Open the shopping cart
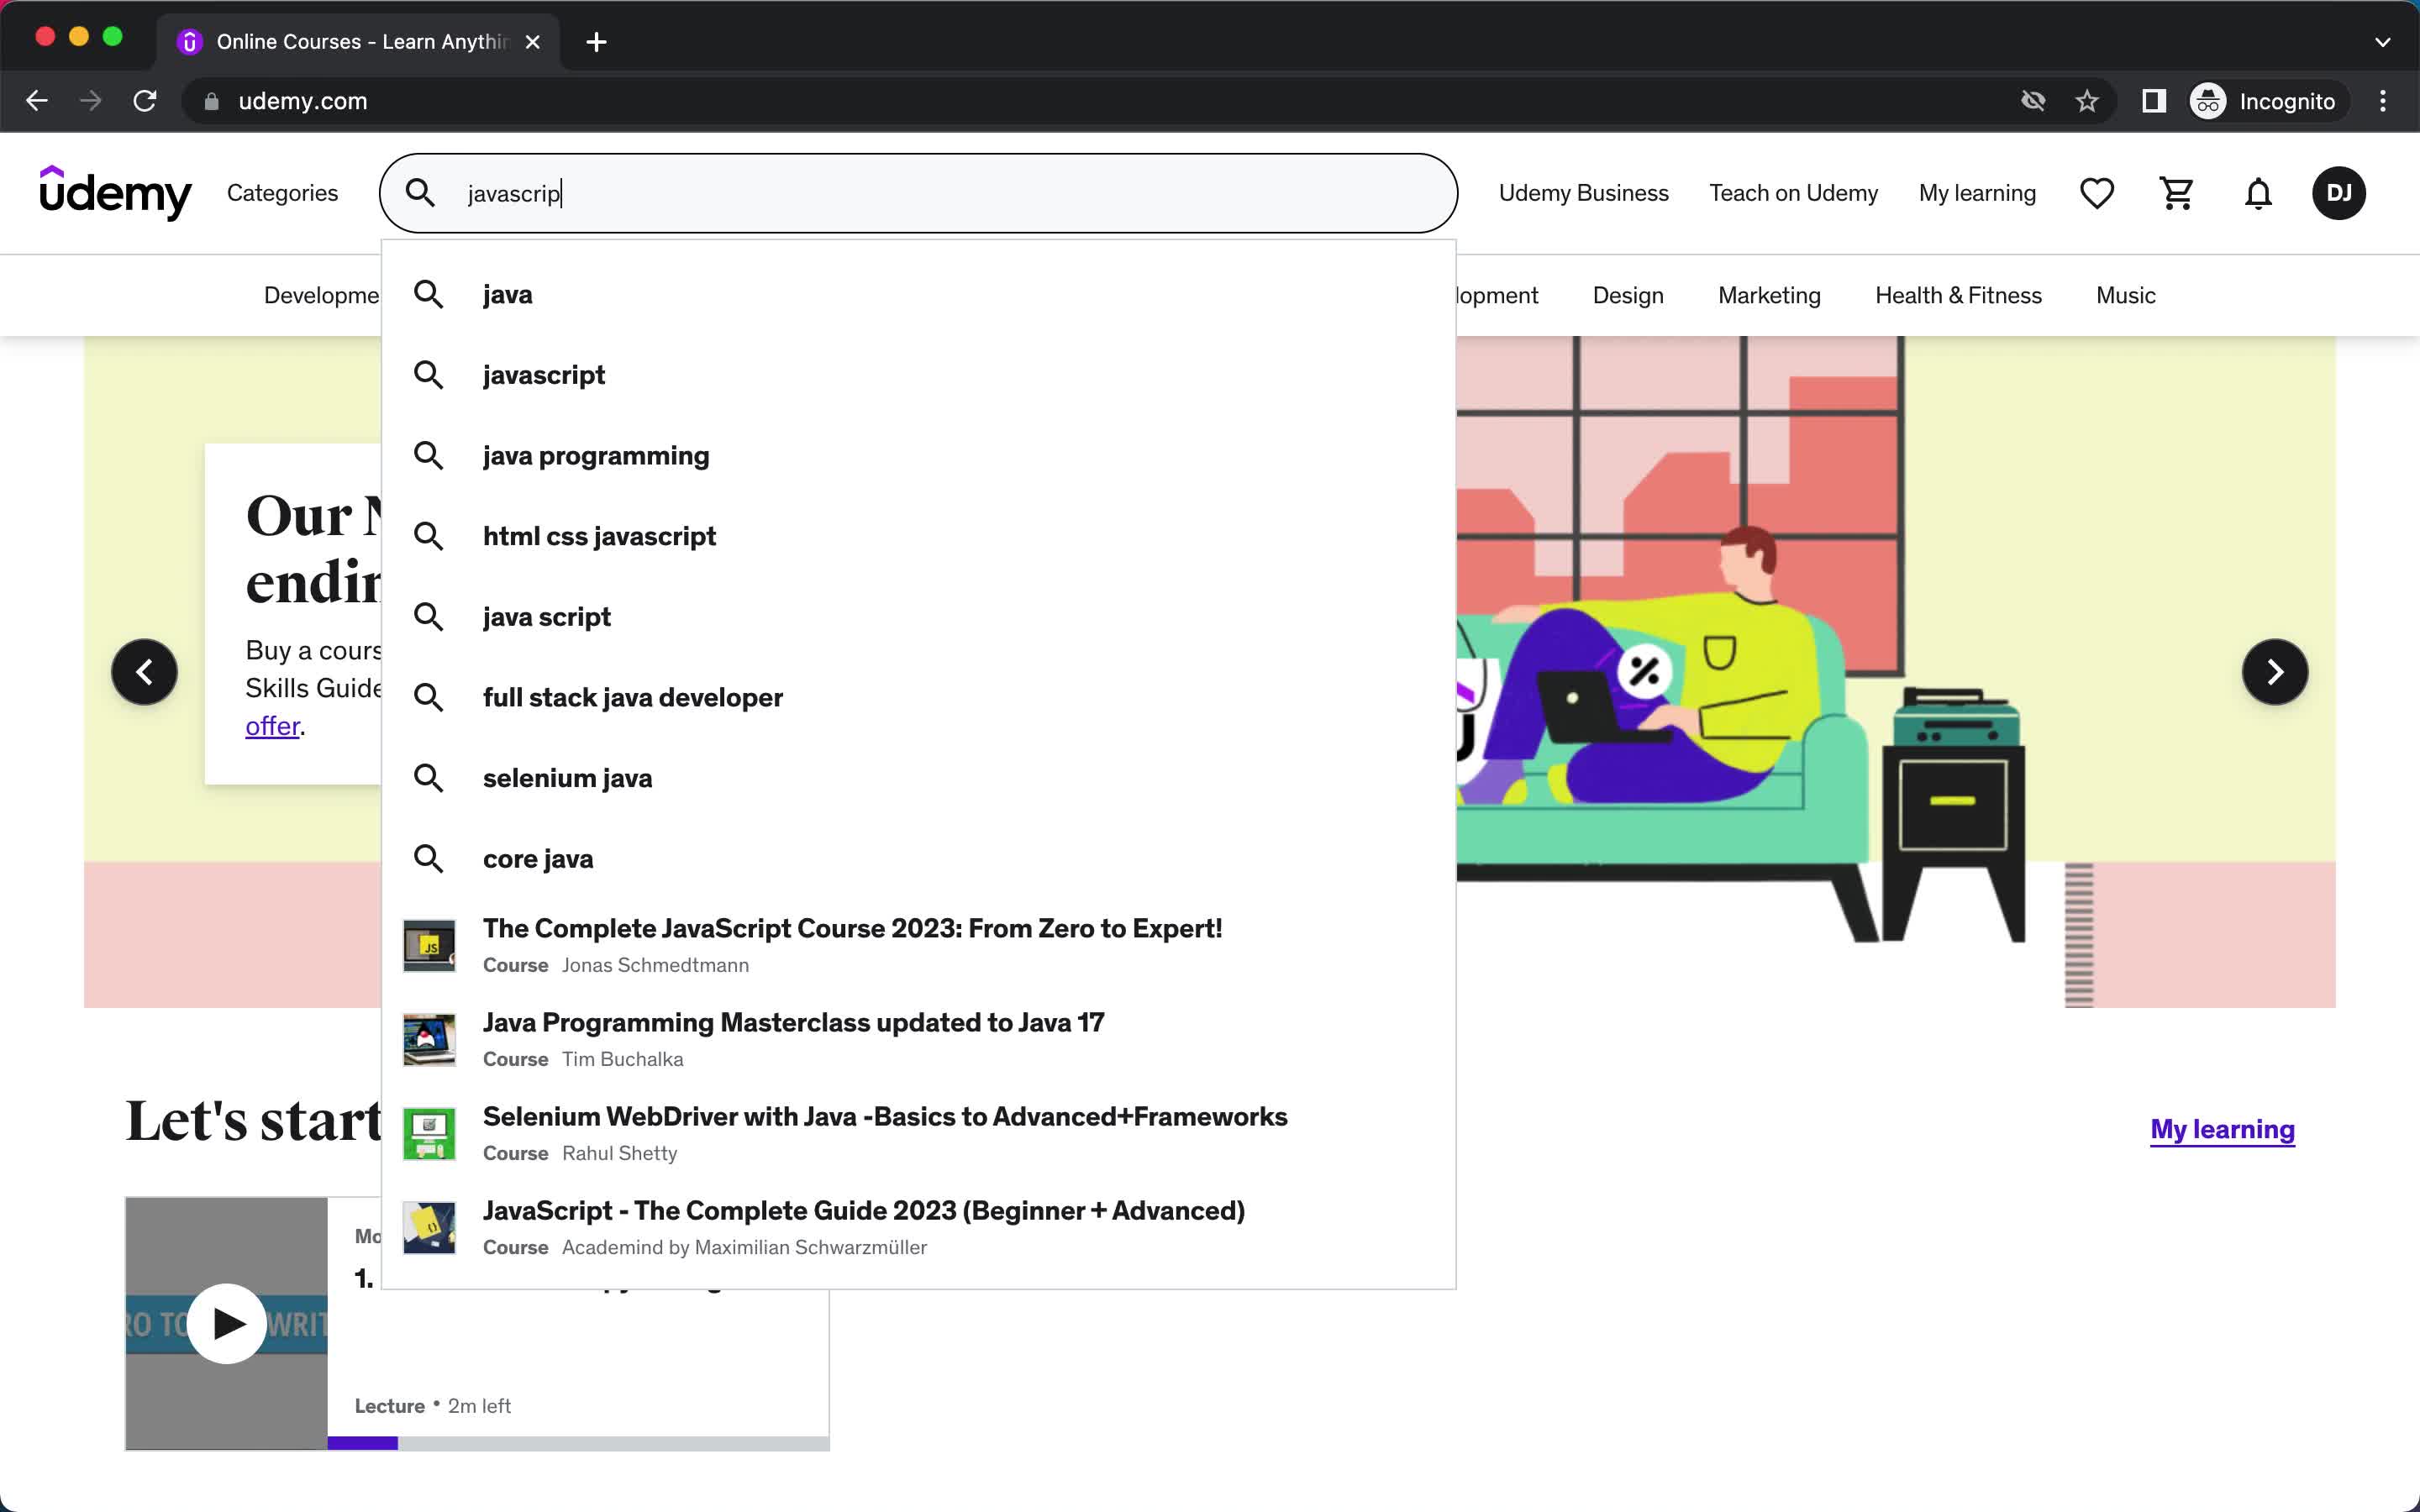 tap(2177, 193)
